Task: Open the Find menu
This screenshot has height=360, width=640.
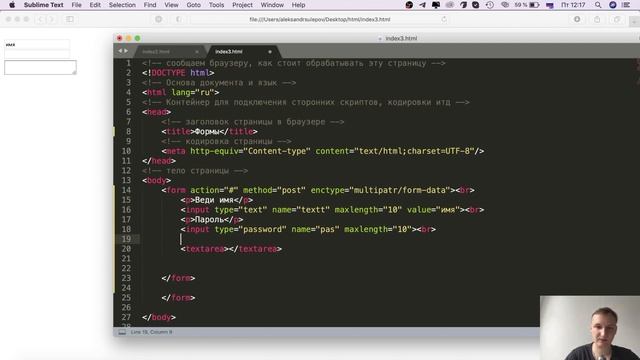Action: [x=150, y=5]
